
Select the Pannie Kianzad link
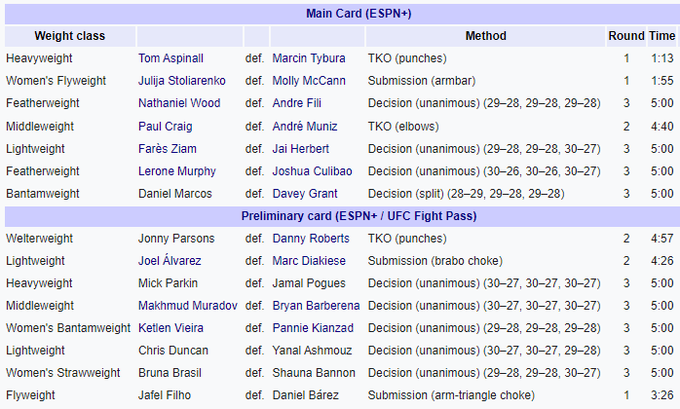click(x=312, y=328)
